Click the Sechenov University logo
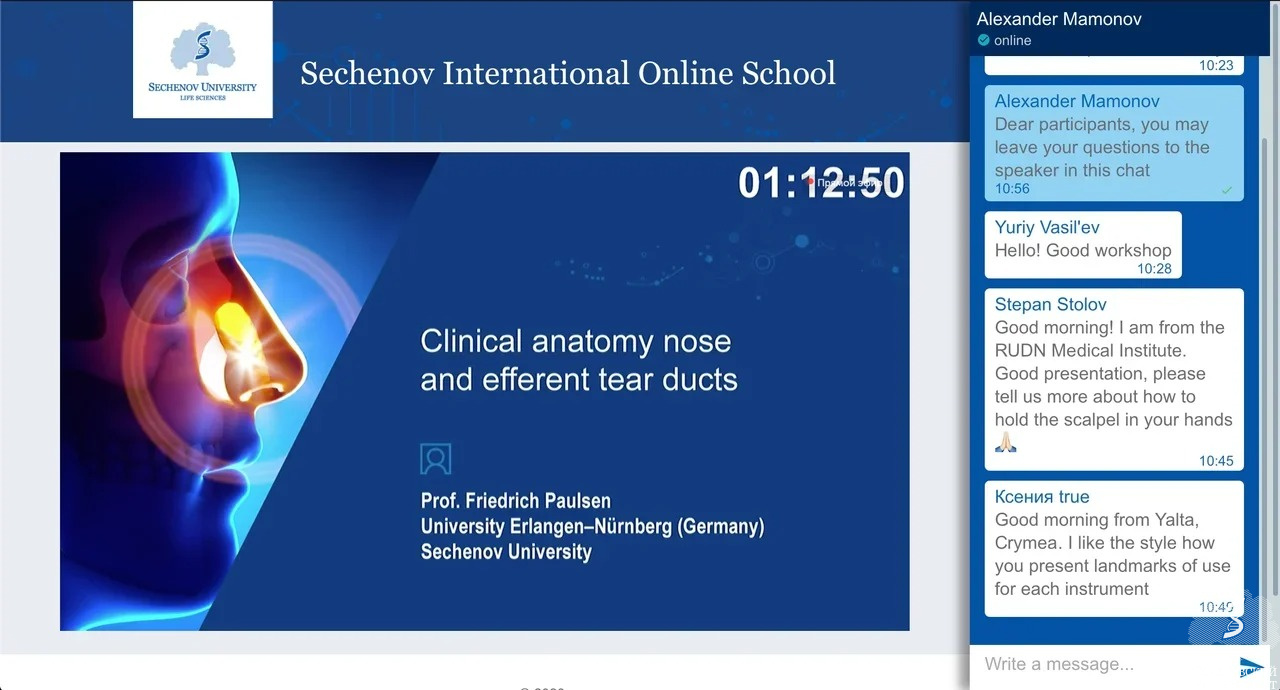 pos(202,60)
